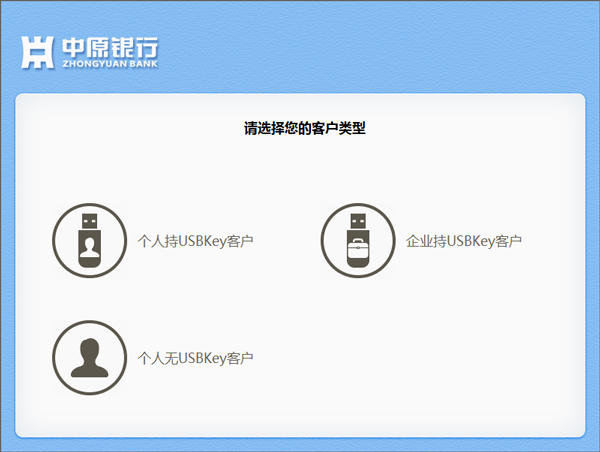Click the Zhongyuan Bank logo

click(x=89, y=52)
